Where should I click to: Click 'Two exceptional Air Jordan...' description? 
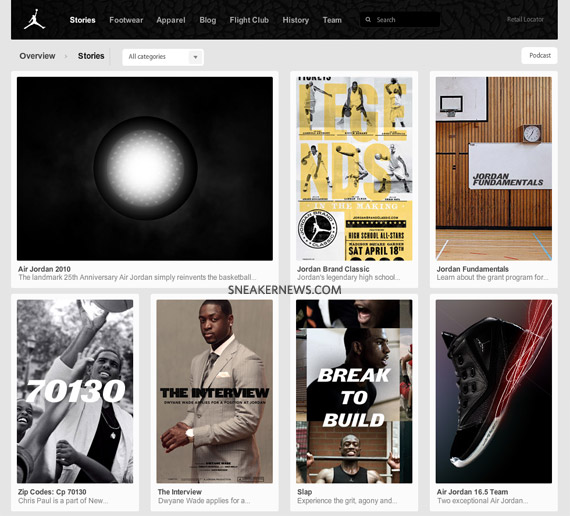tap(482, 501)
